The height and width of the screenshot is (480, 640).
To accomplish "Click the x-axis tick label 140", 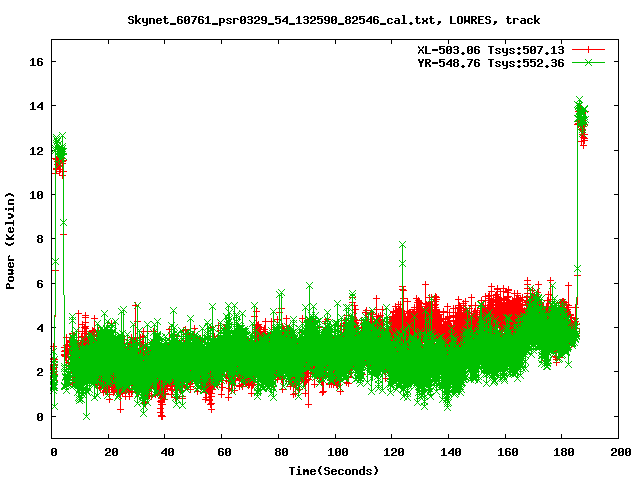I will pyautogui.click(x=451, y=452).
